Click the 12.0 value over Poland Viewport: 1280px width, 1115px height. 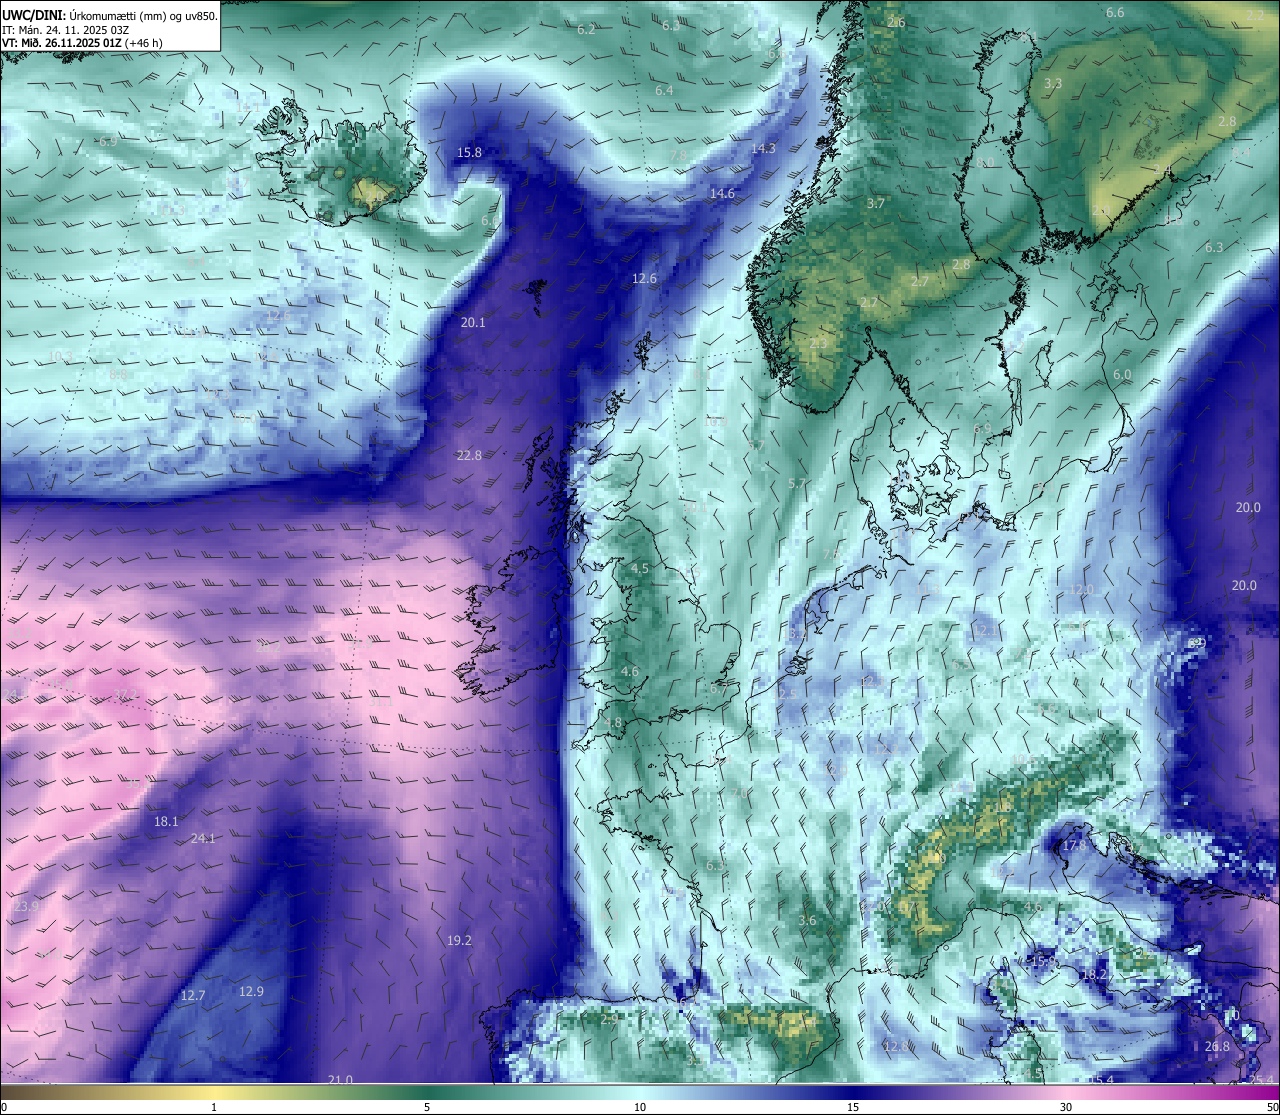pyautogui.click(x=1081, y=589)
